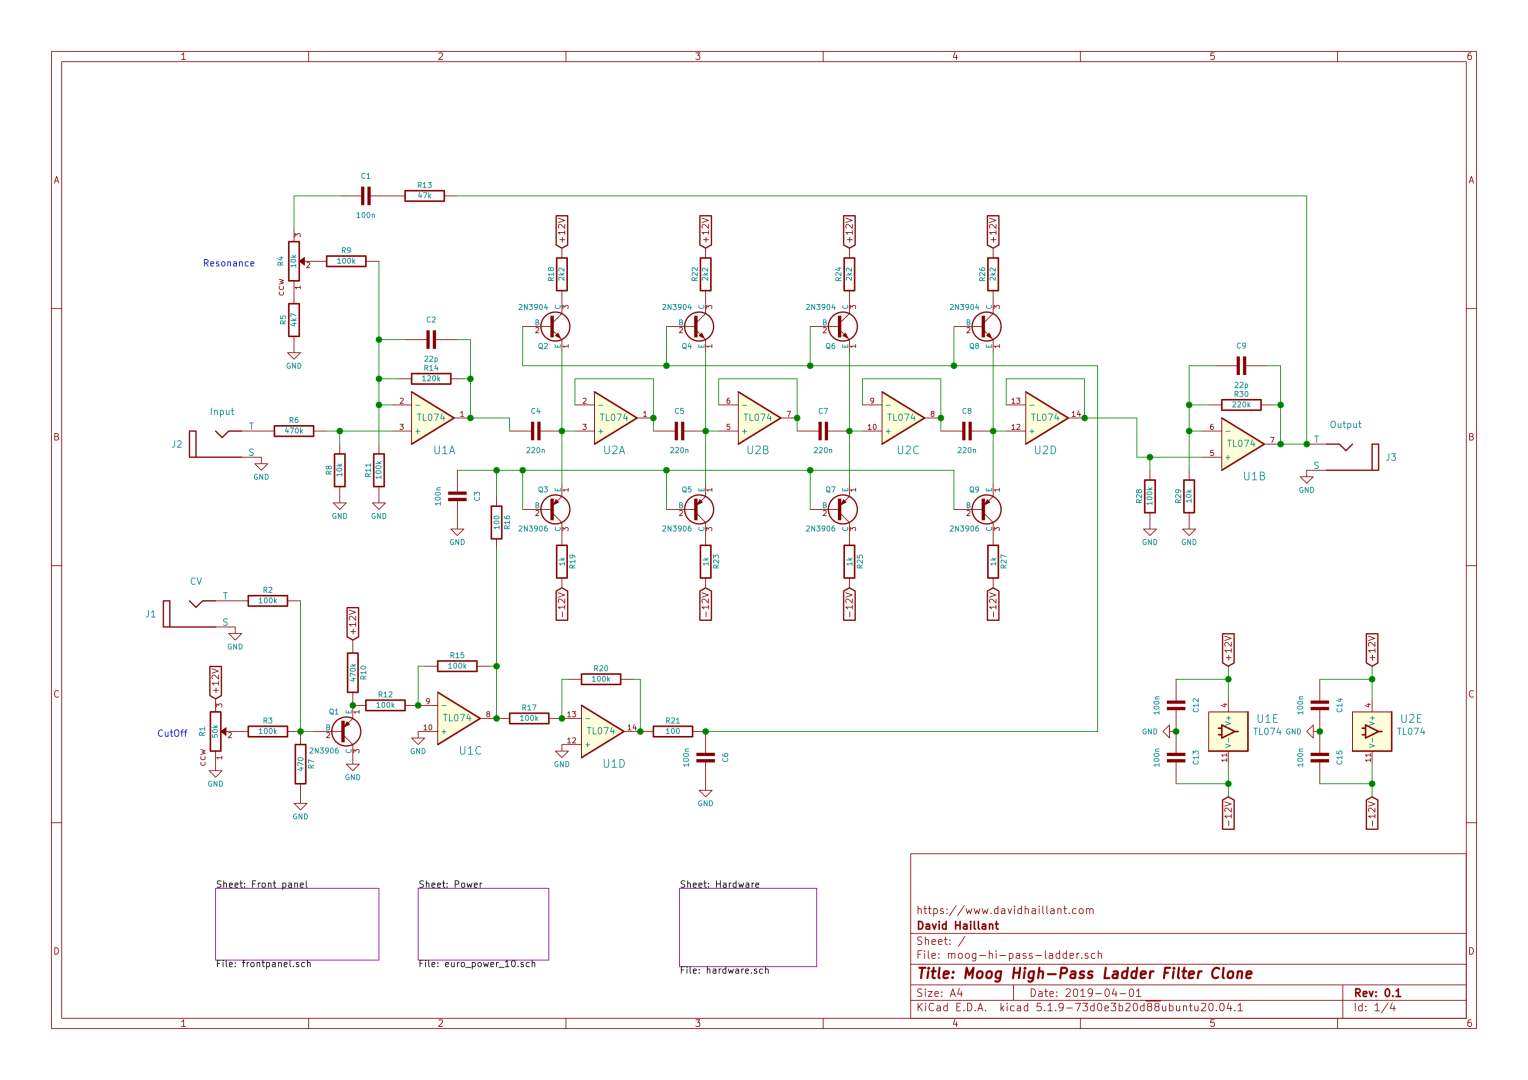This screenshot has height=1080, width=1528.
Task: Click the Resonance label
Action: 229,263
